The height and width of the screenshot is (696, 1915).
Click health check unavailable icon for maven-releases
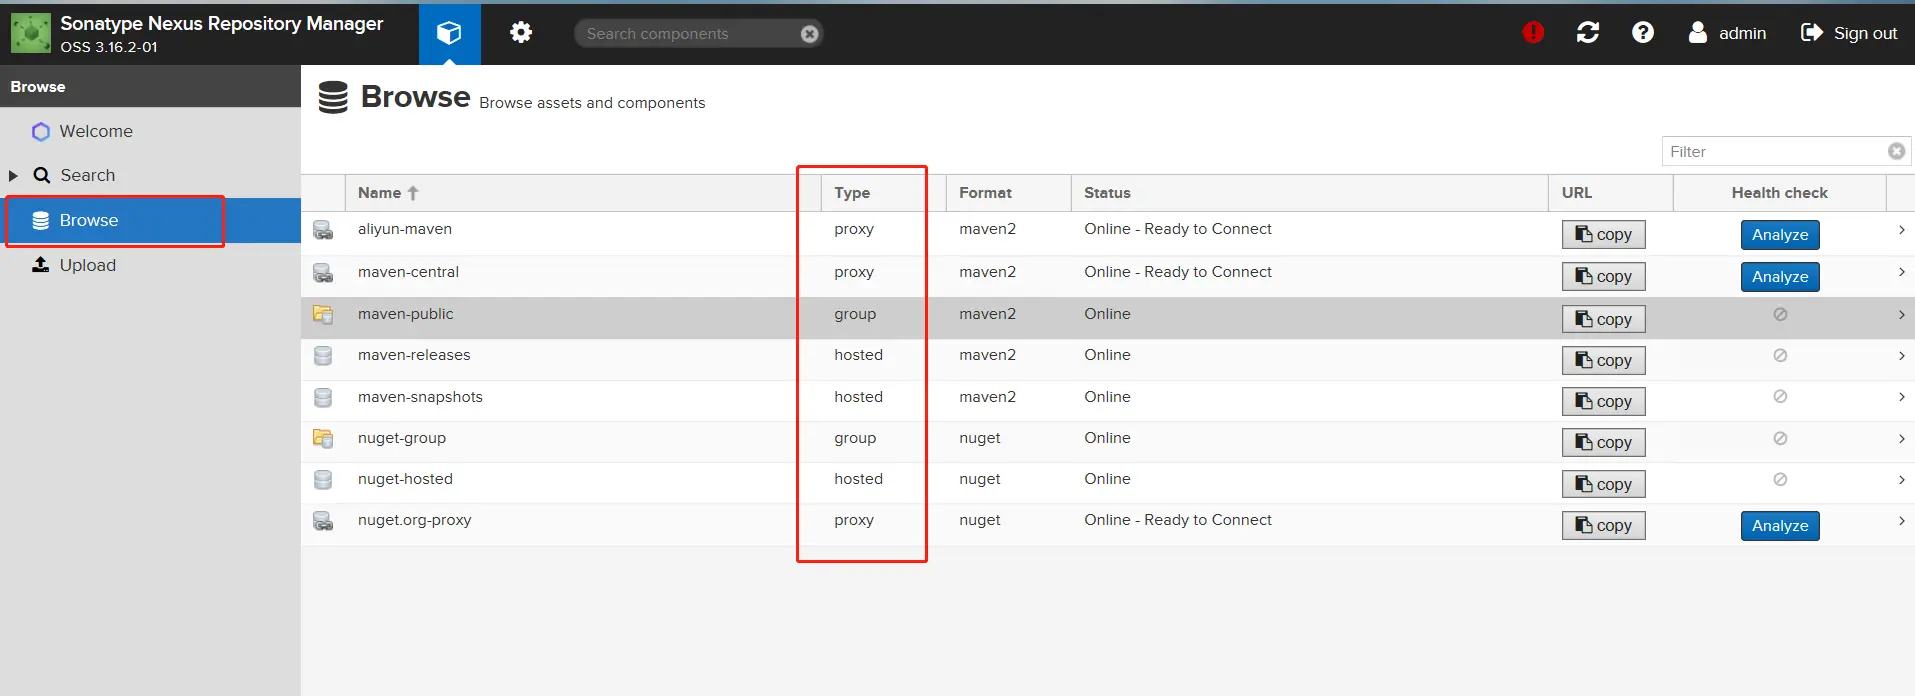(x=1780, y=355)
